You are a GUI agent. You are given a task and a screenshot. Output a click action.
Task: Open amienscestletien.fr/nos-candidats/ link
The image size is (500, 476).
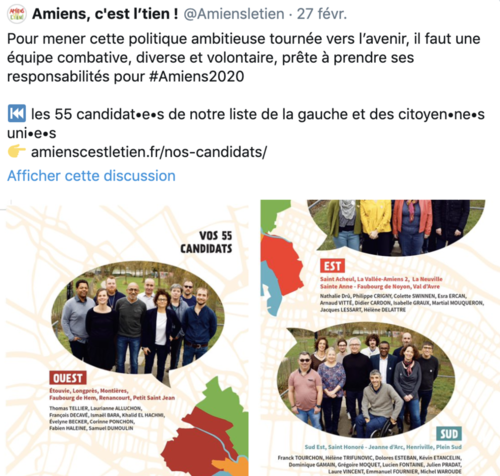(149, 152)
